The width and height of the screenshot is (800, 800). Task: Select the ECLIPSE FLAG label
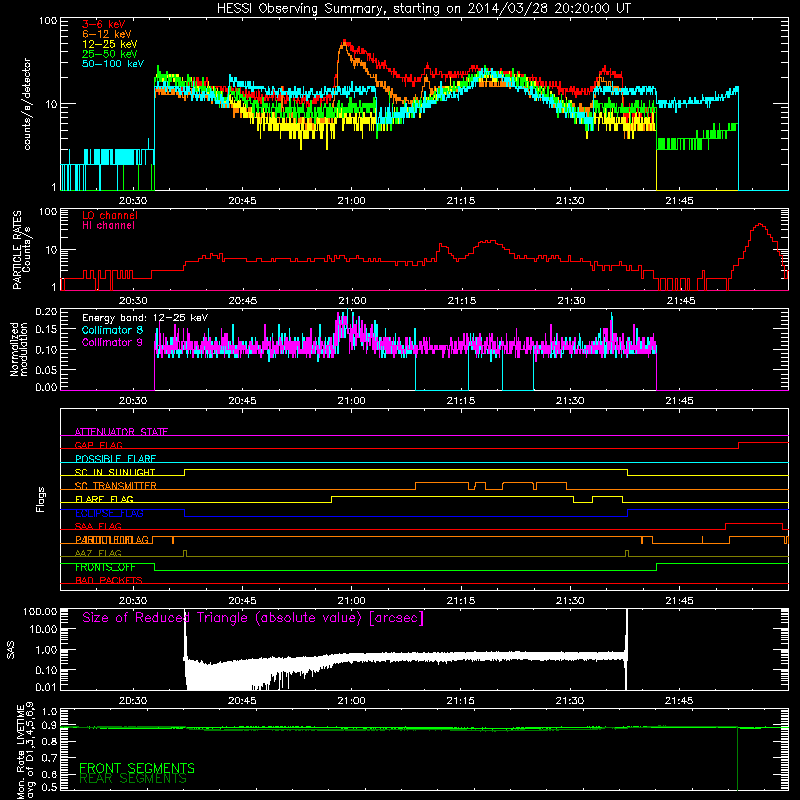(x=109, y=513)
